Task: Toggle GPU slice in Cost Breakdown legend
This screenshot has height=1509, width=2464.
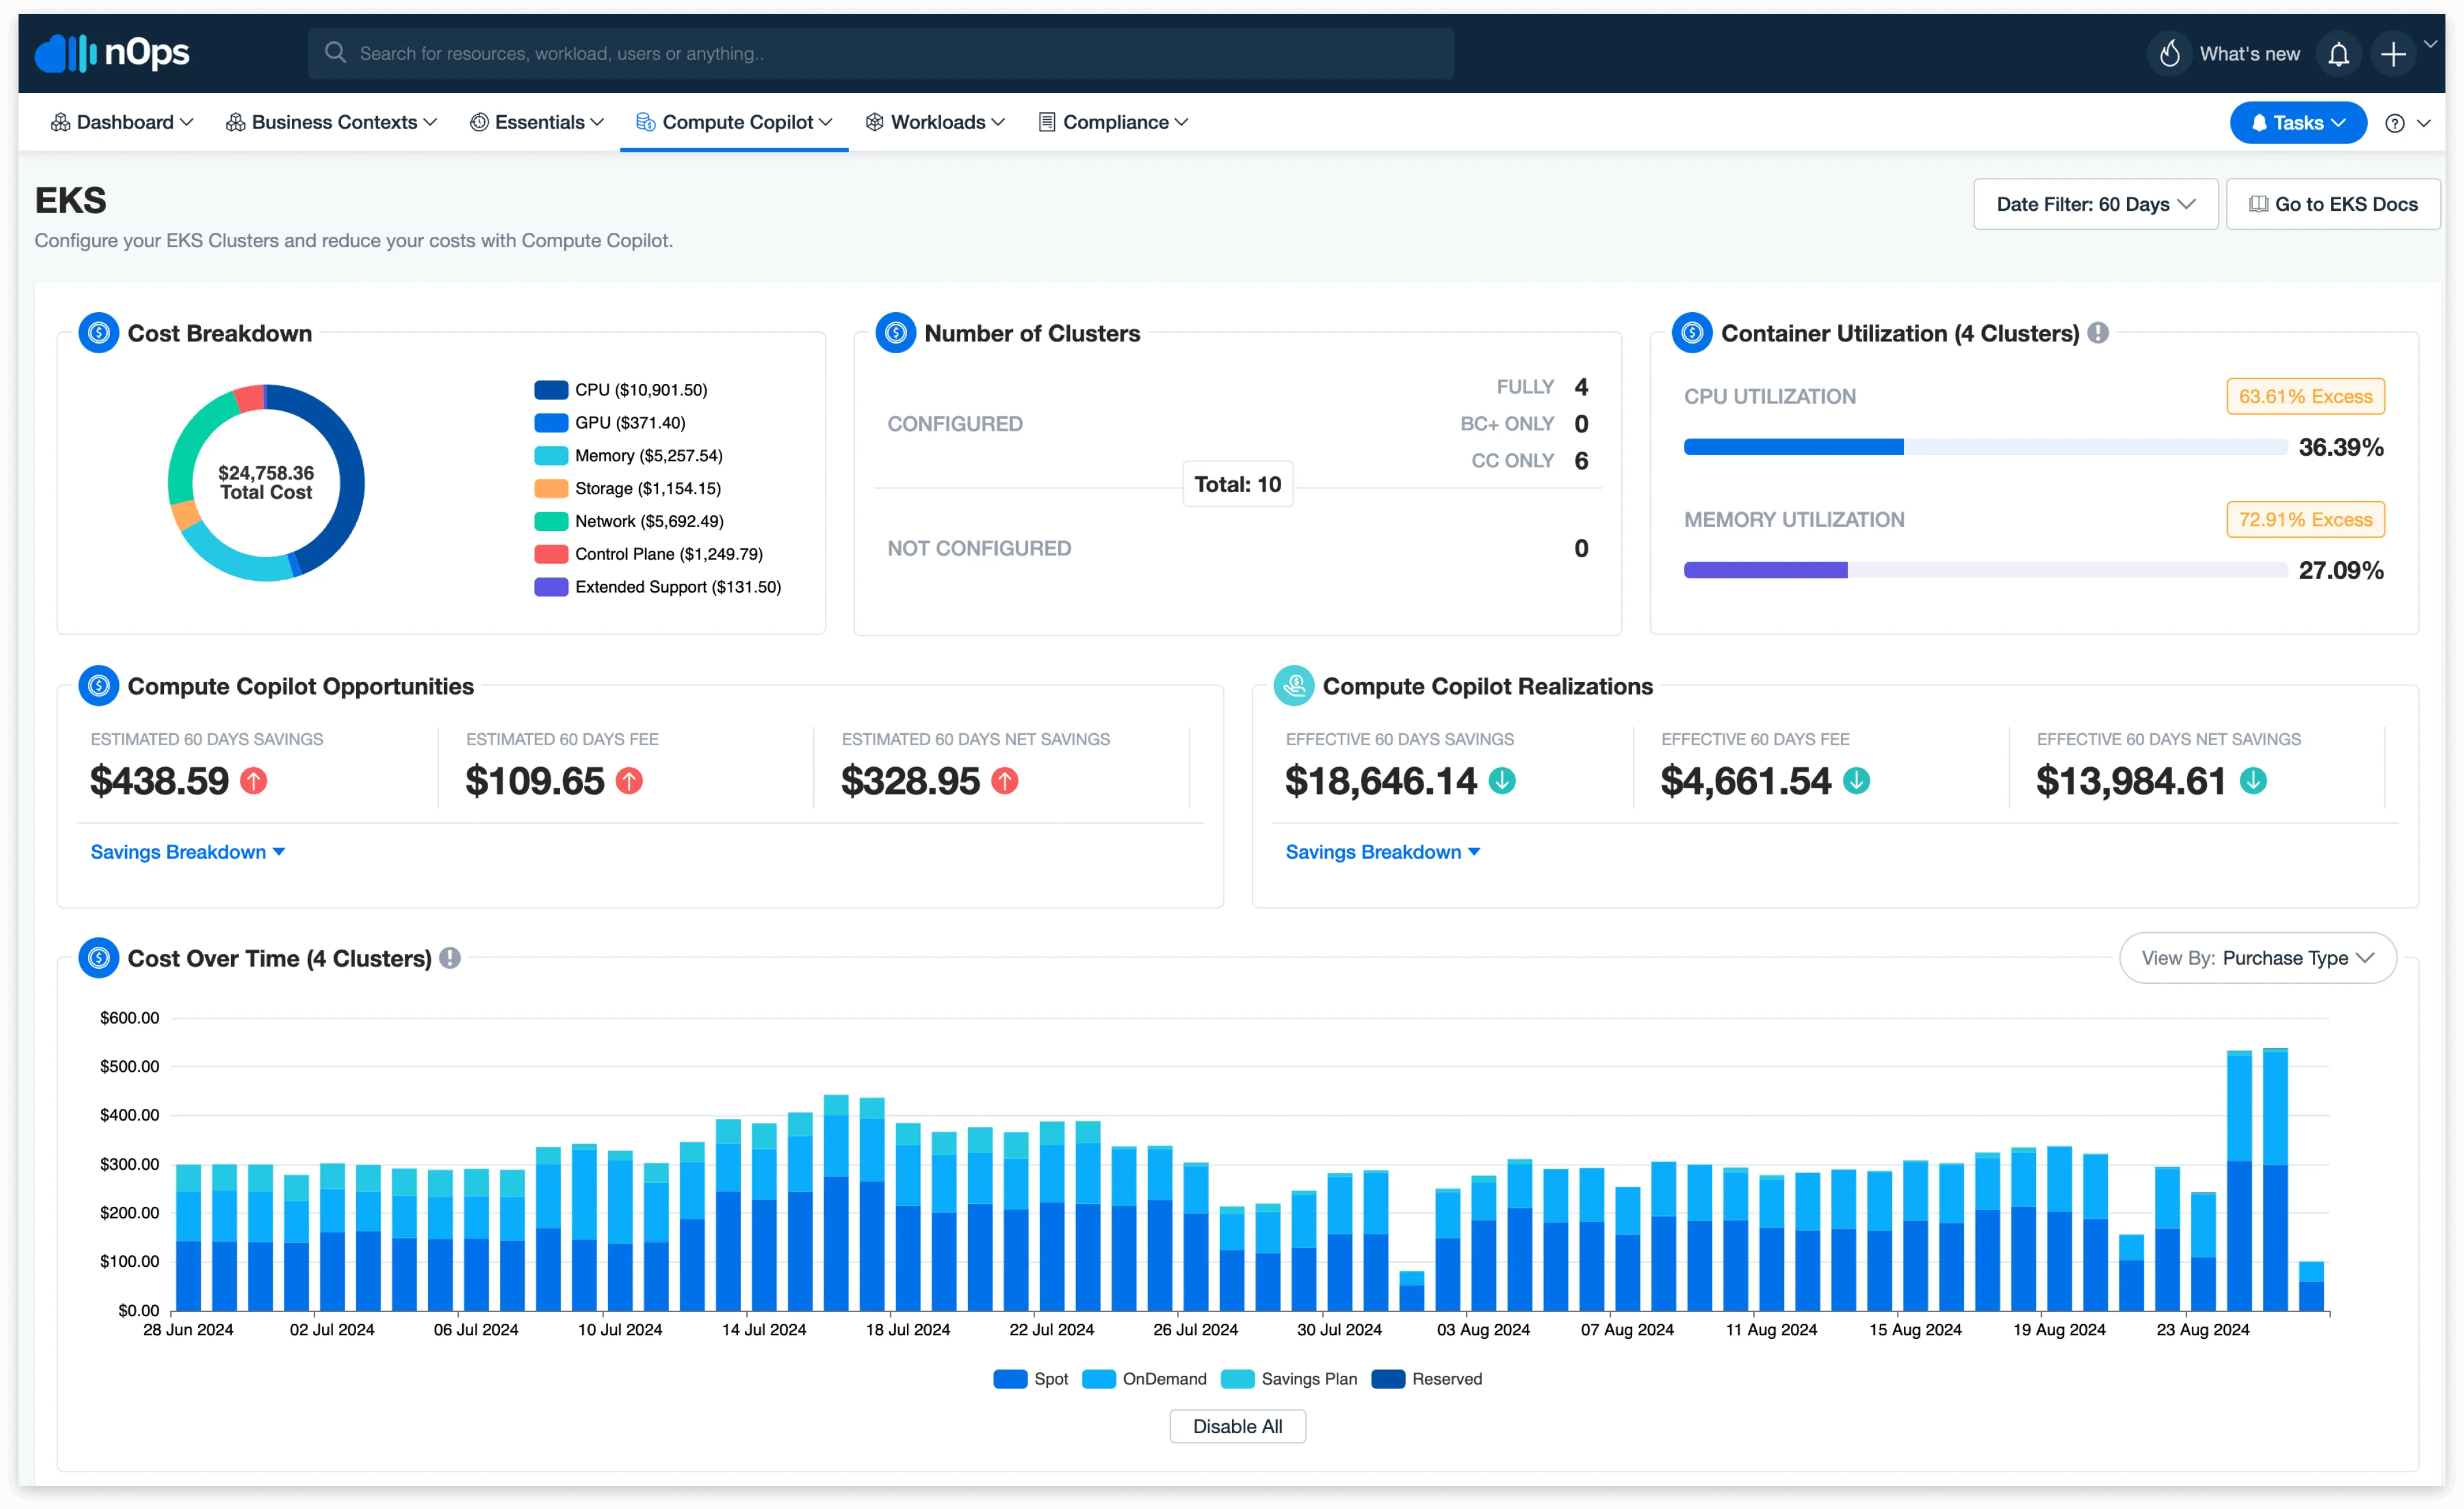Action: (x=610, y=423)
